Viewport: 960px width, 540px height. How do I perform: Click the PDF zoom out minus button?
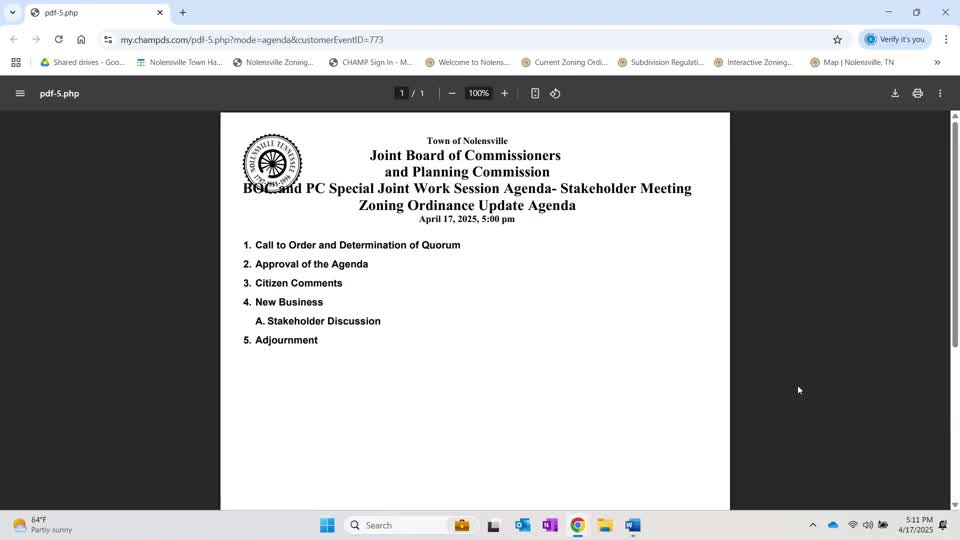pos(452,94)
